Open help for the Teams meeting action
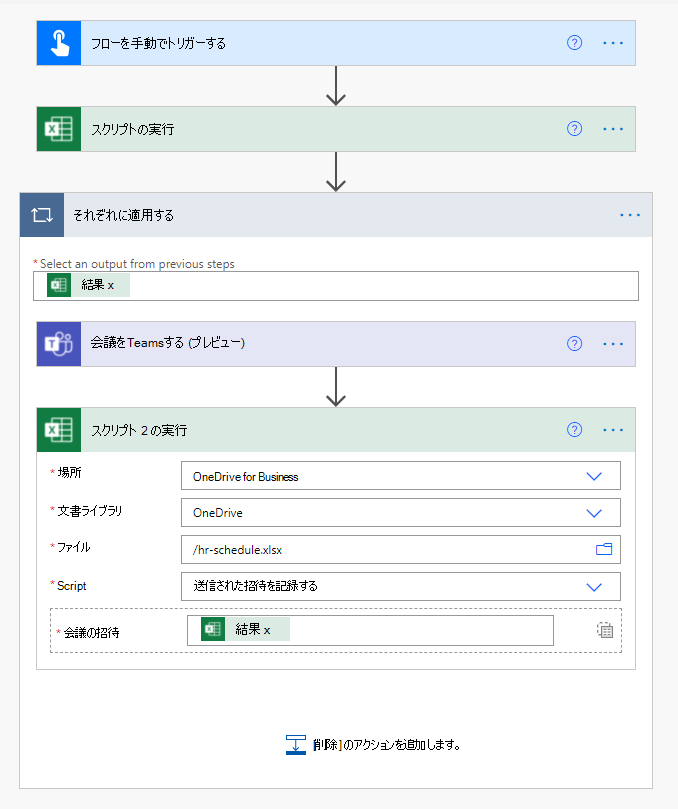This screenshot has width=678, height=809. click(573, 343)
